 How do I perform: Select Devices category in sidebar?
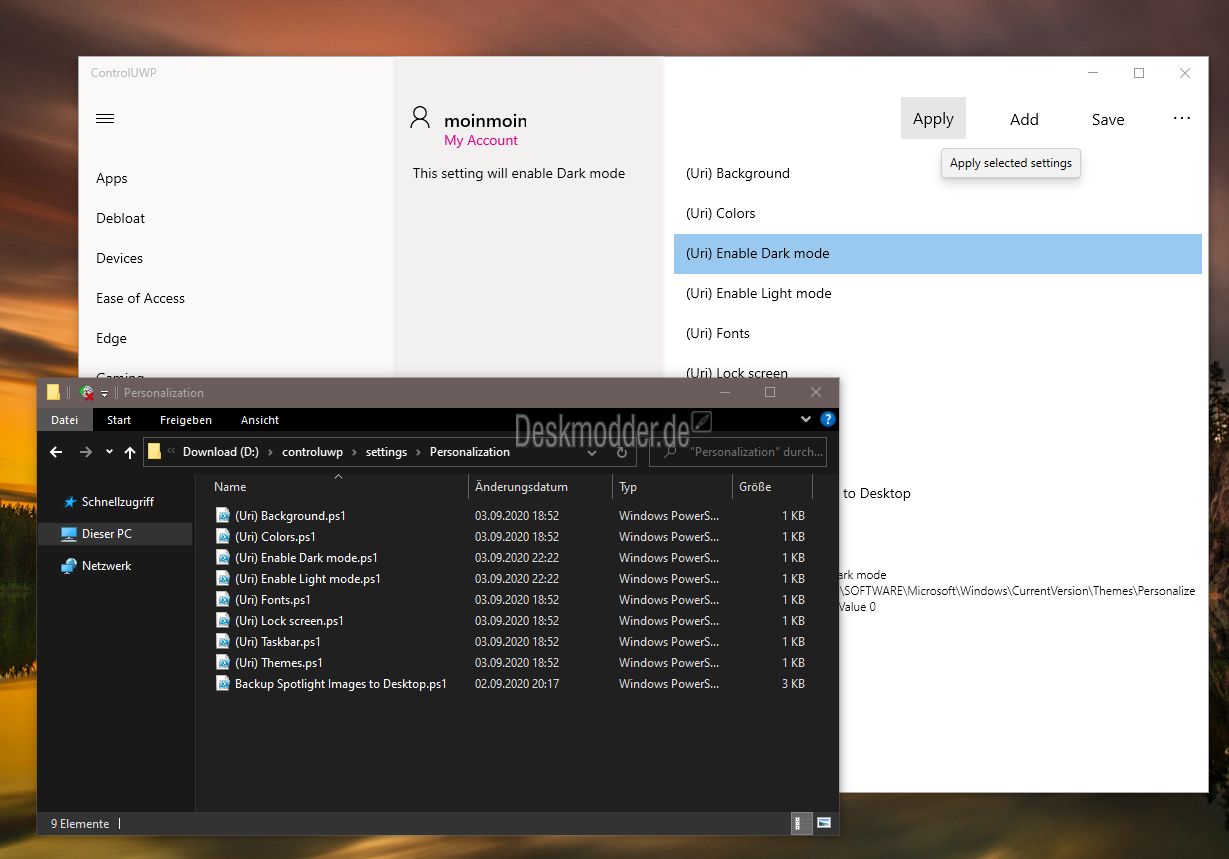click(119, 258)
